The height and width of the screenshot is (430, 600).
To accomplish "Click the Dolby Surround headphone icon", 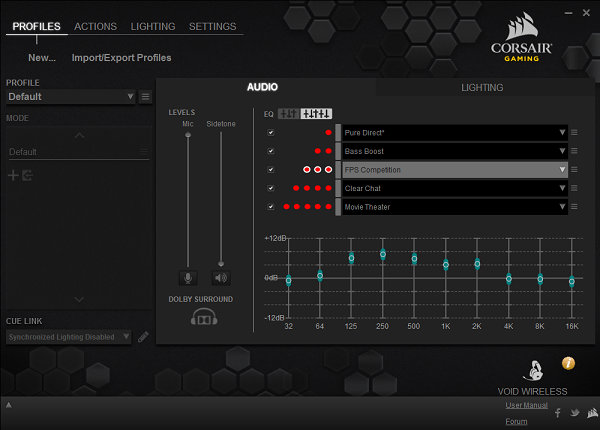I will [204, 317].
